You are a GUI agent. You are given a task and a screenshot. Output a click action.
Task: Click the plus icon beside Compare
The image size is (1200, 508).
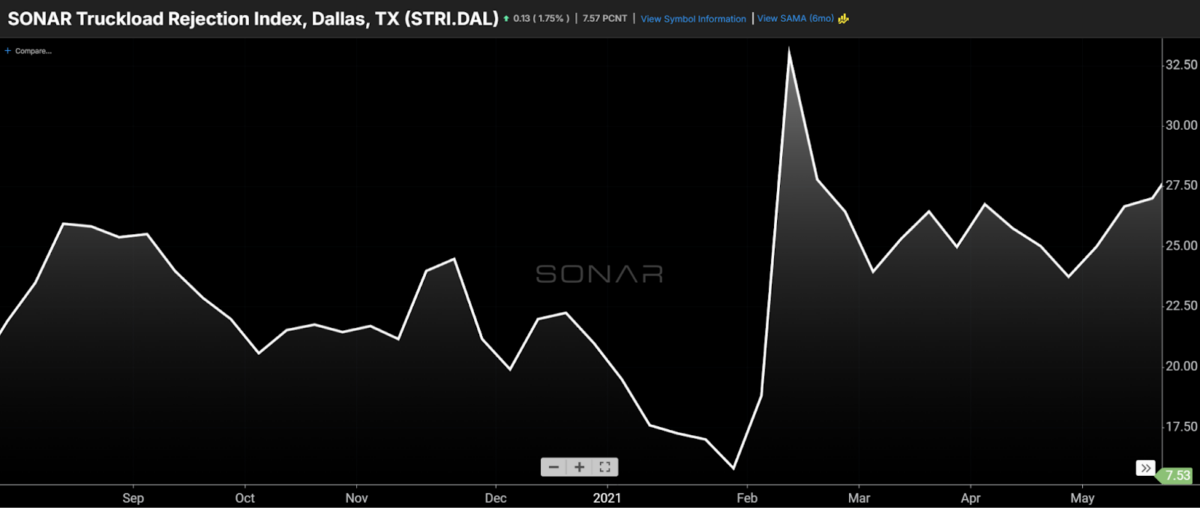[x=8, y=50]
